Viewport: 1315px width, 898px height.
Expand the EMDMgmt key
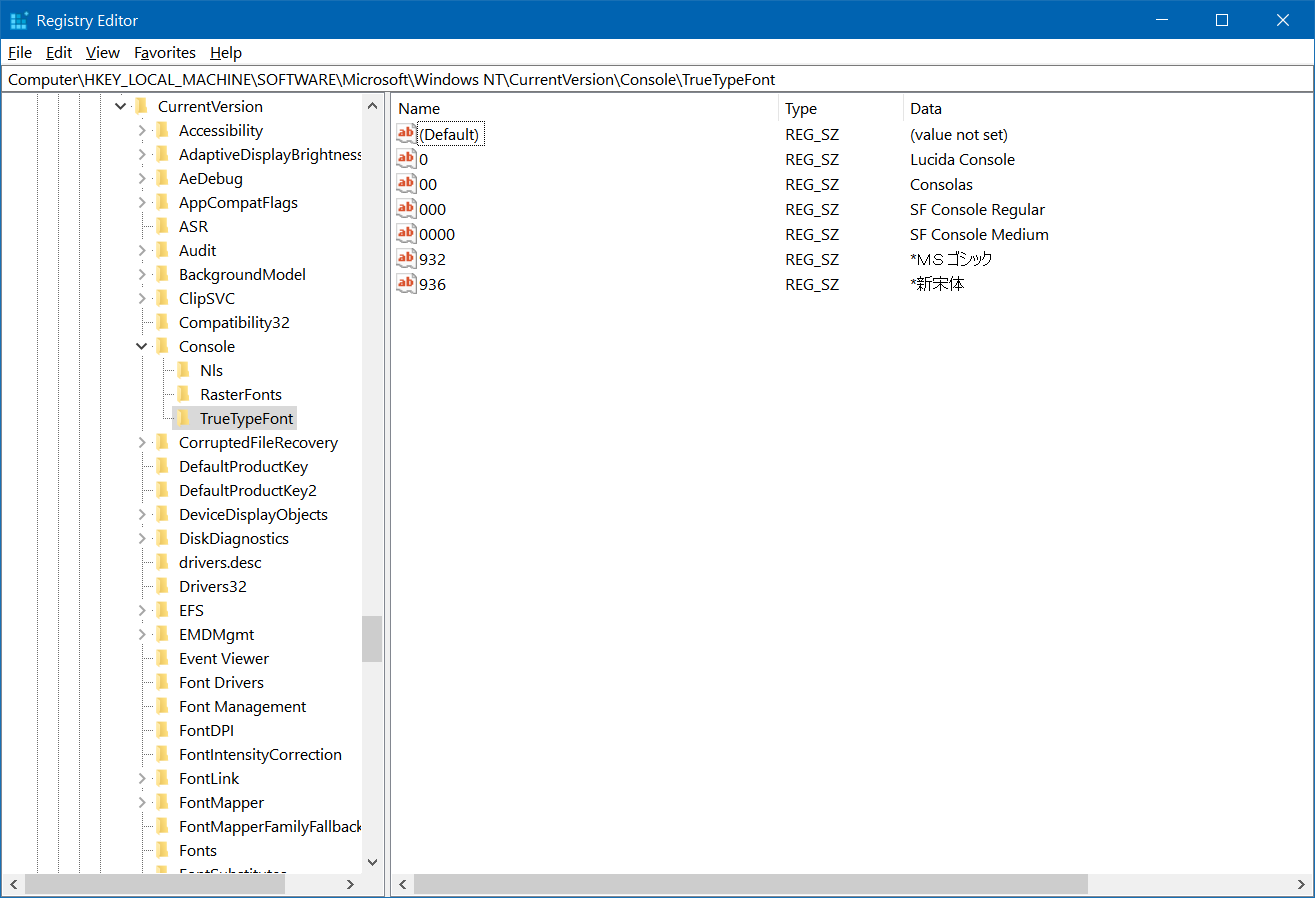click(x=142, y=634)
